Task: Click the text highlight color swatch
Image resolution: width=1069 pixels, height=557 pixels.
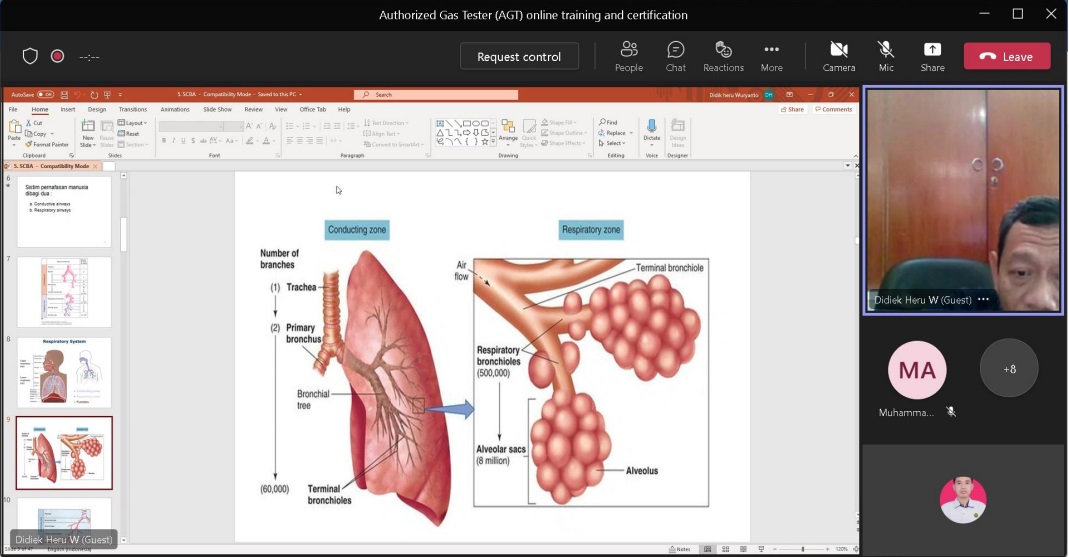Action: (250, 140)
